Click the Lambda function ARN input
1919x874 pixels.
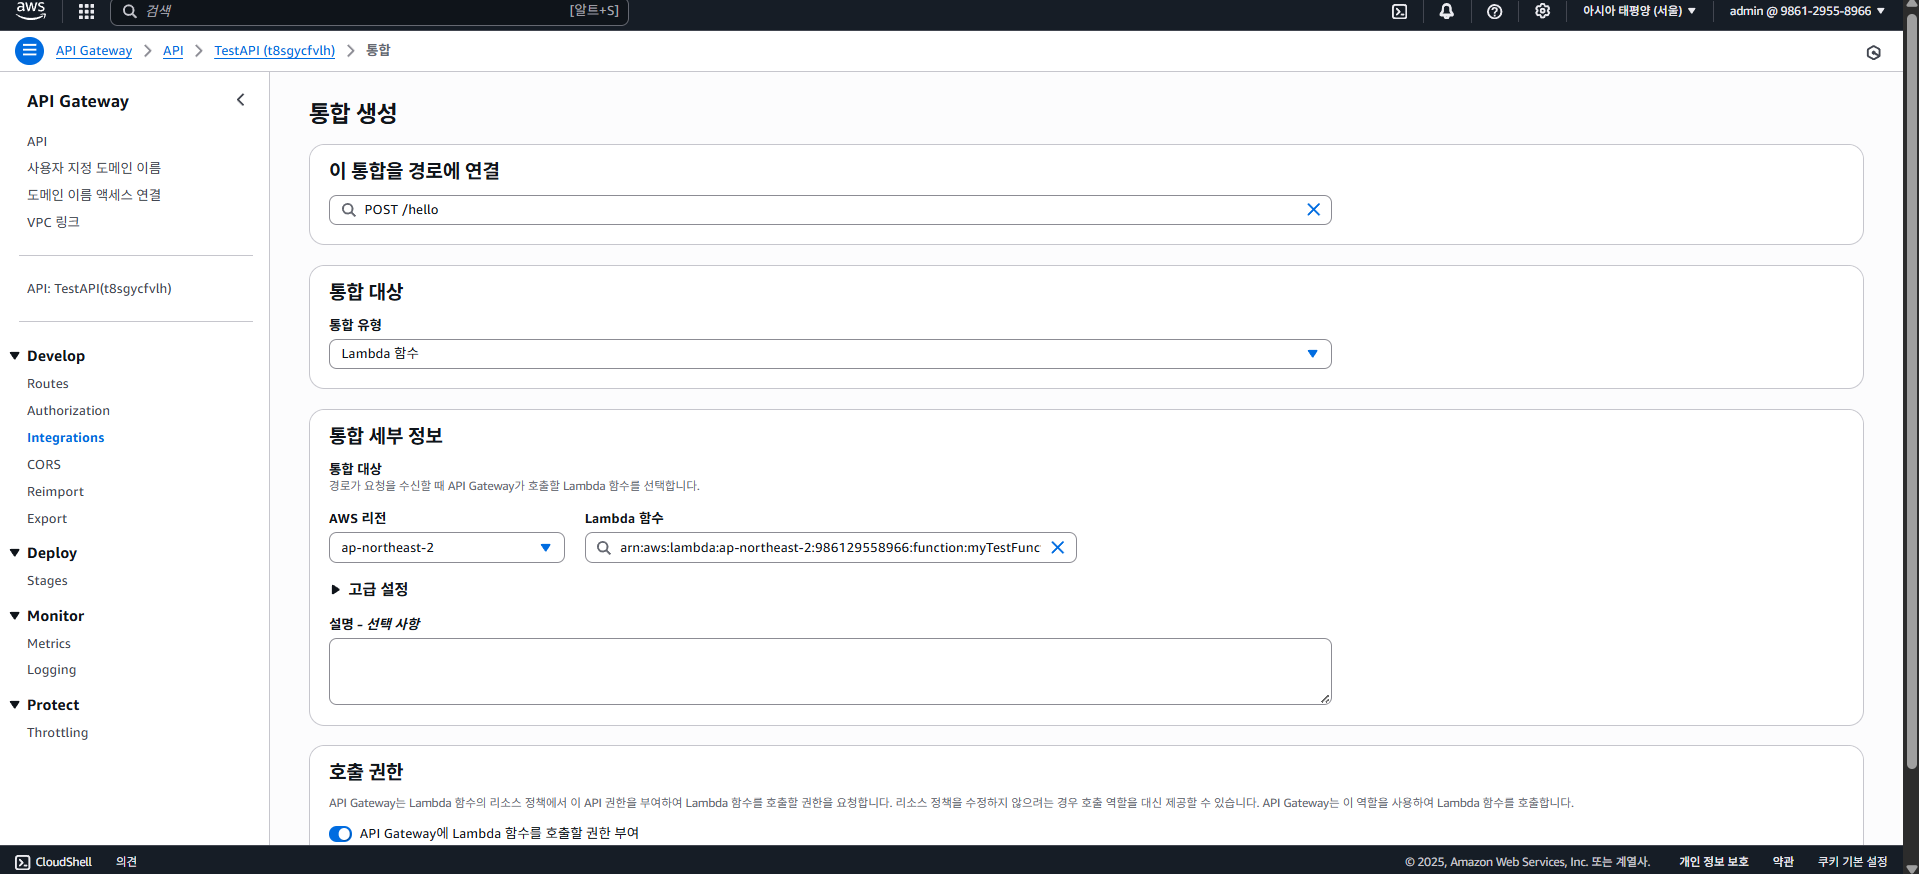pyautogui.click(x=829, y=548)
